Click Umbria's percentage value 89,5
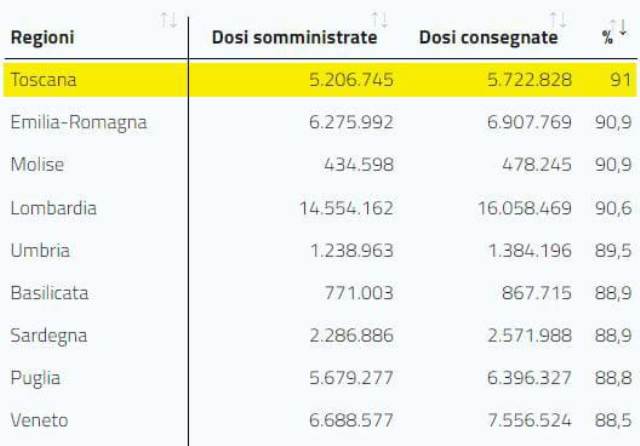The width and height of the screenshot is (640, 446). coord(612,250)
